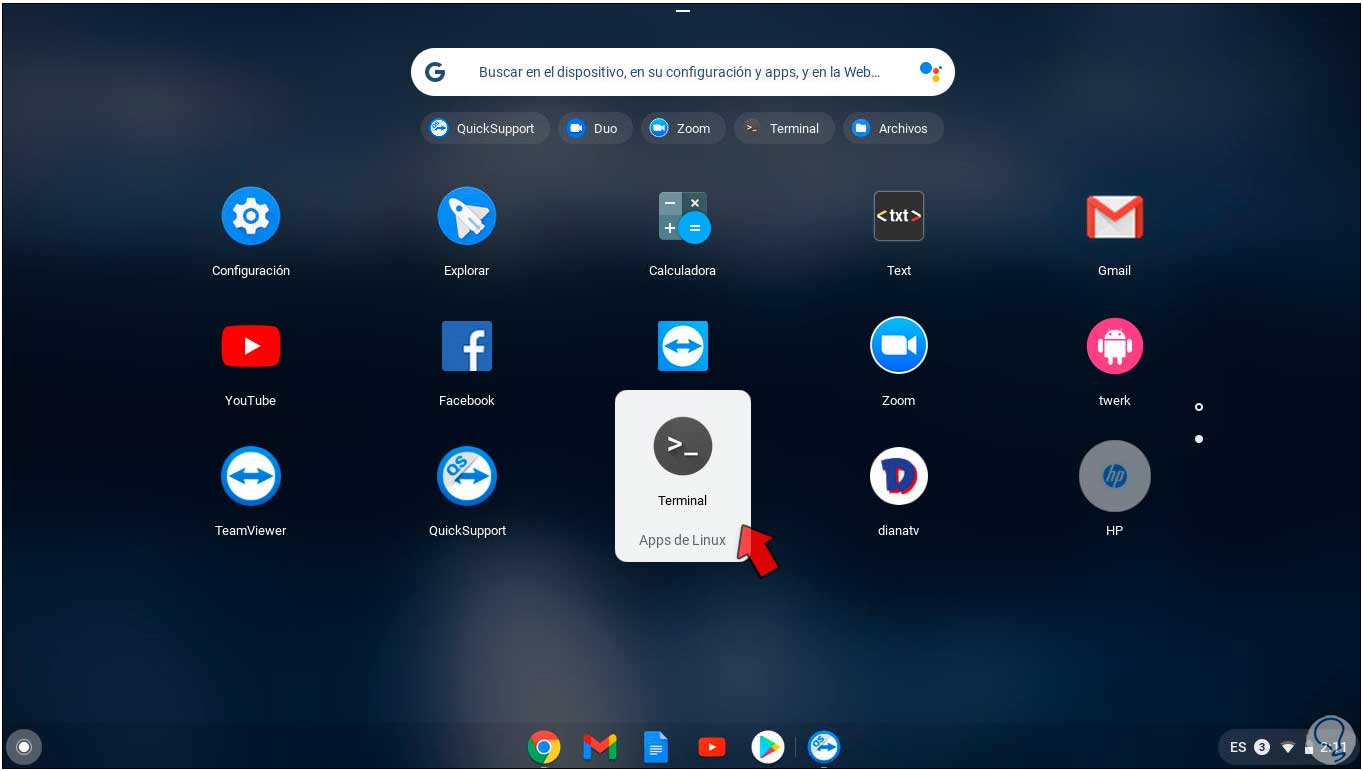Open the dianatv app

click(899, 476)
